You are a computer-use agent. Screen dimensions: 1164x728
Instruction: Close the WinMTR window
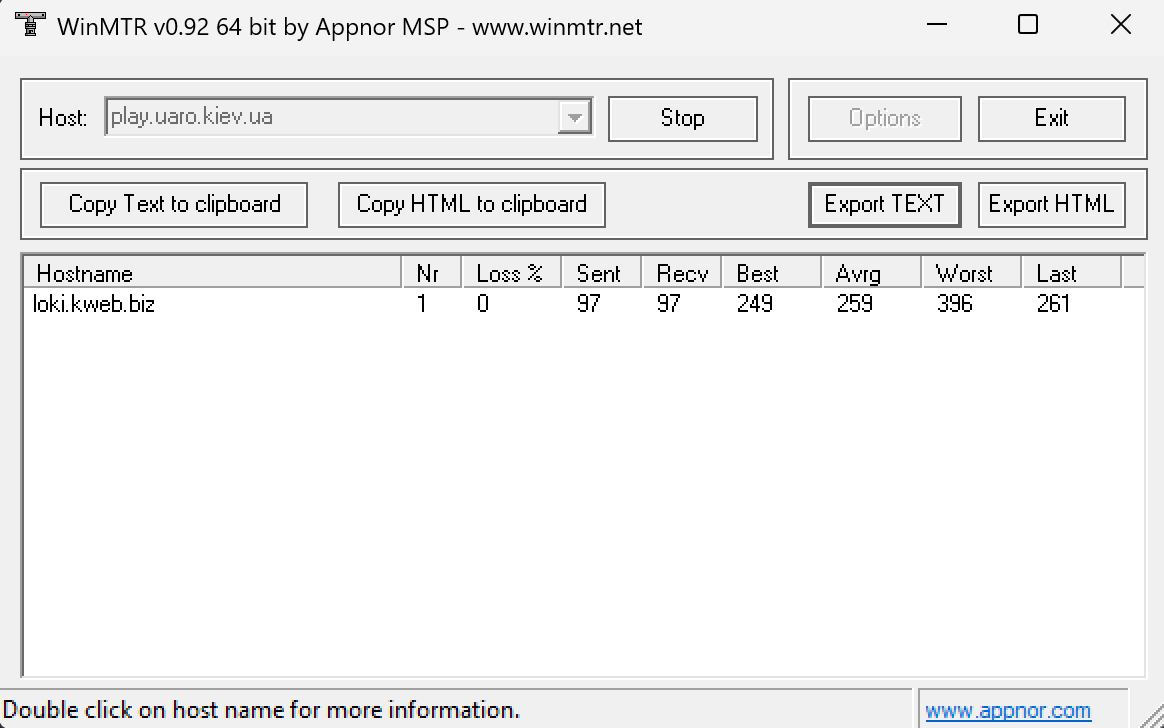coord(1120,24)
